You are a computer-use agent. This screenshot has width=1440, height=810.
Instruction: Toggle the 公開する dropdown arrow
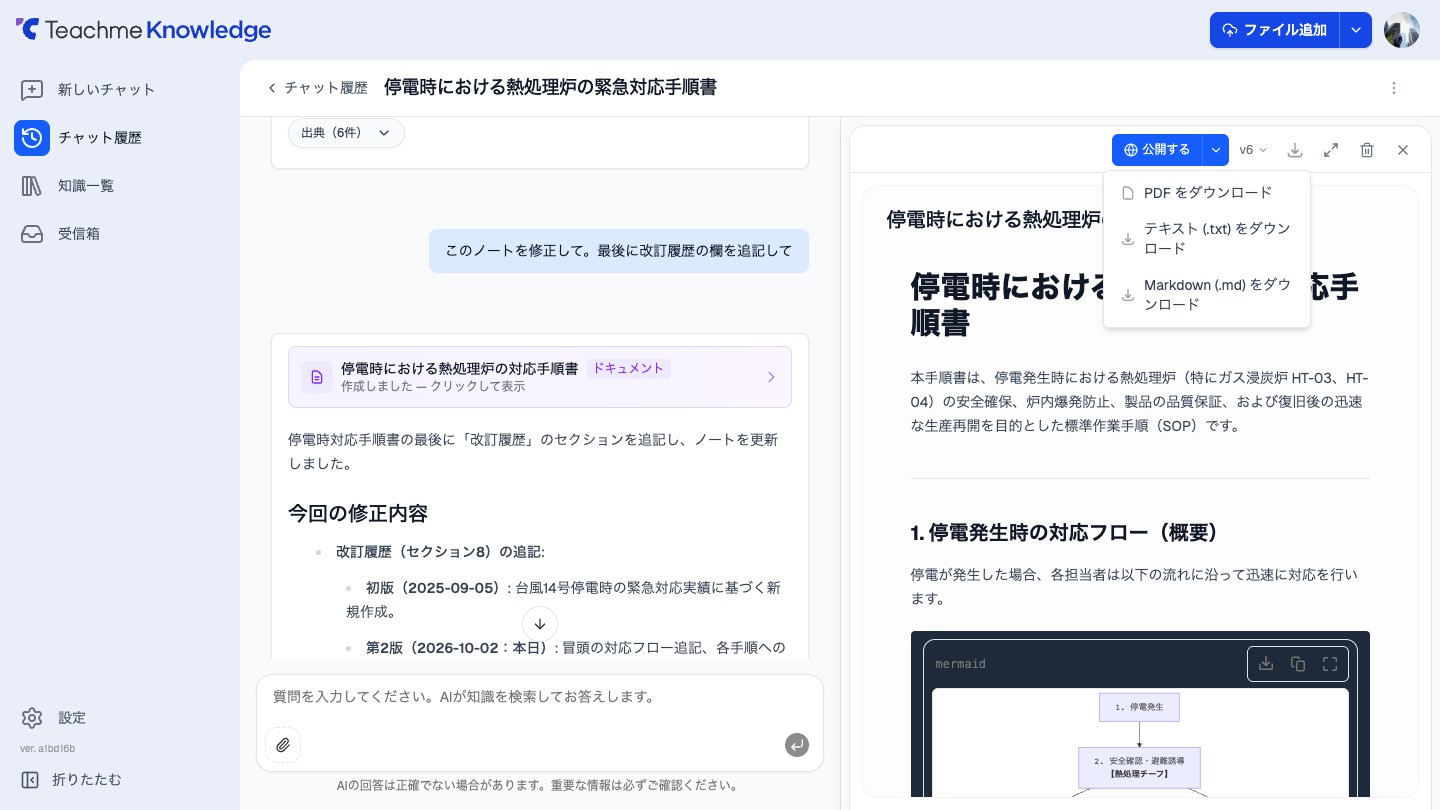(1215, 150)
